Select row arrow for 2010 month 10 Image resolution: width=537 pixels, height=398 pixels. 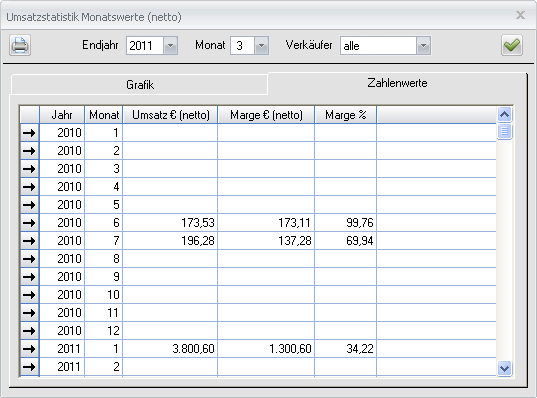click(29, 295)
